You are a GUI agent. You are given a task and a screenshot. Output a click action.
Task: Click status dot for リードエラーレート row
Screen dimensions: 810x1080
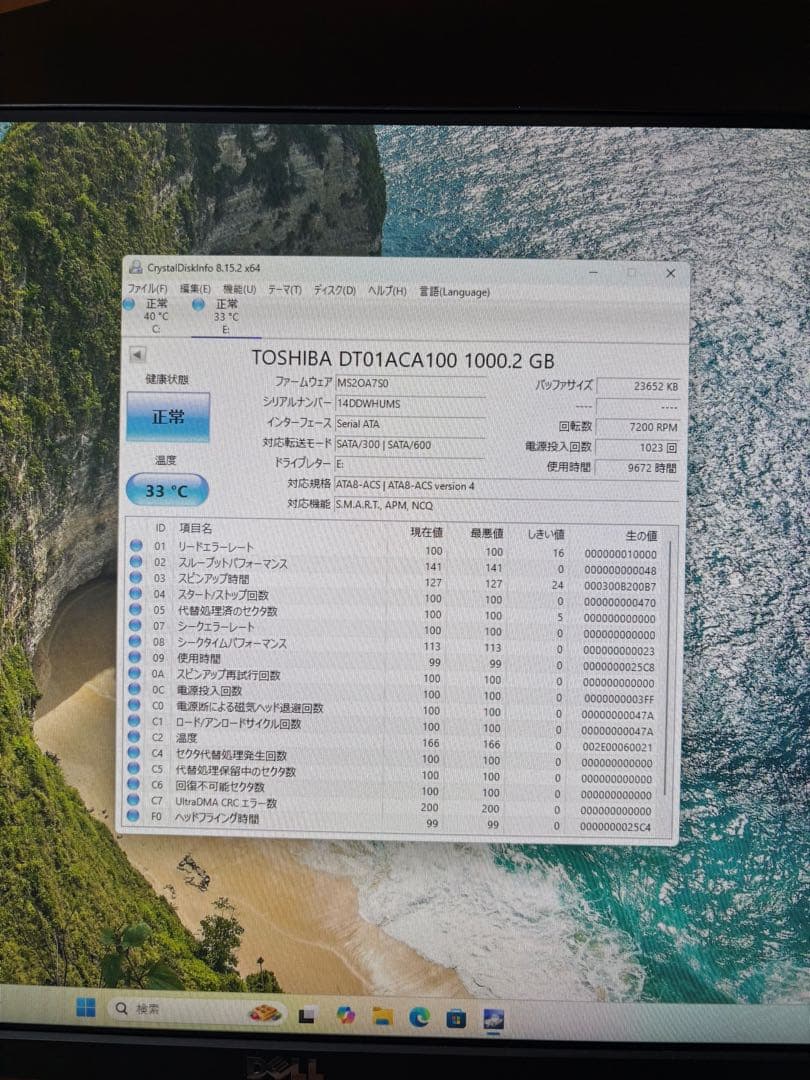pyautogui.click(x=136, y=547)
